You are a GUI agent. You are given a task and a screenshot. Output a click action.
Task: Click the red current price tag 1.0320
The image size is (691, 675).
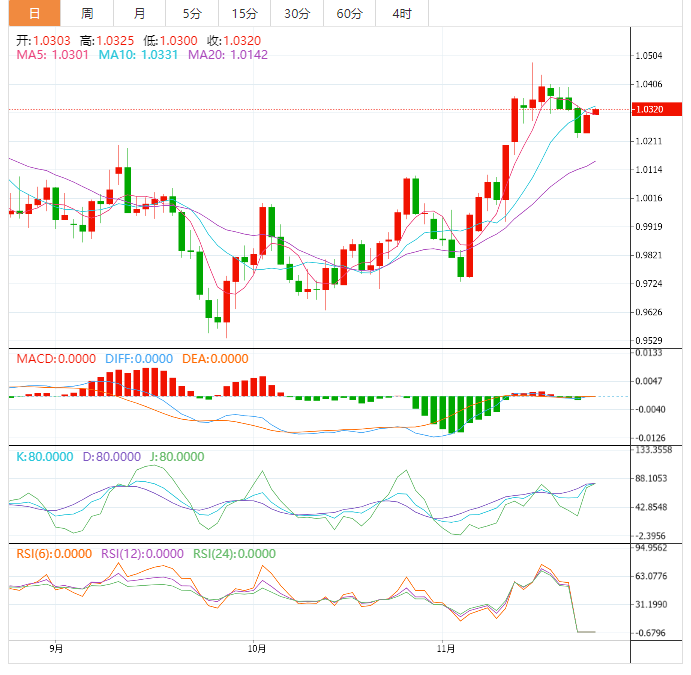coord(658,109)
